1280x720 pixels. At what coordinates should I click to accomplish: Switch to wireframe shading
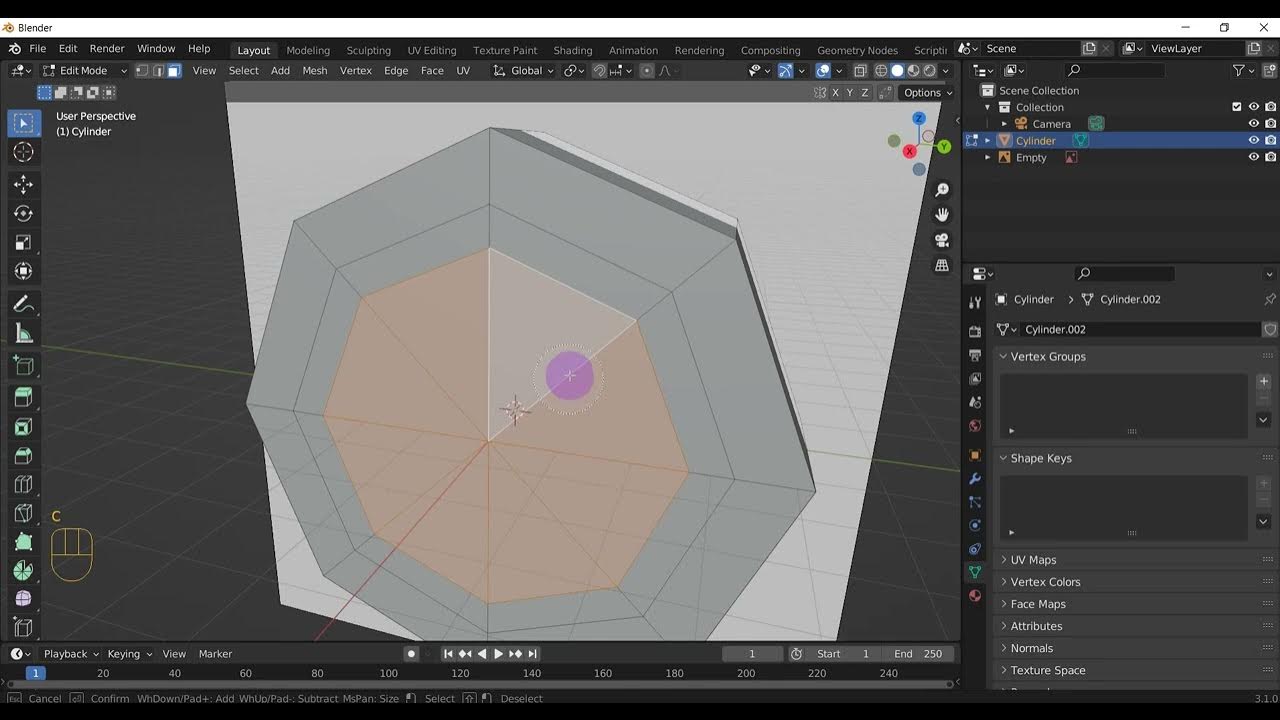(x=881, y=71)
